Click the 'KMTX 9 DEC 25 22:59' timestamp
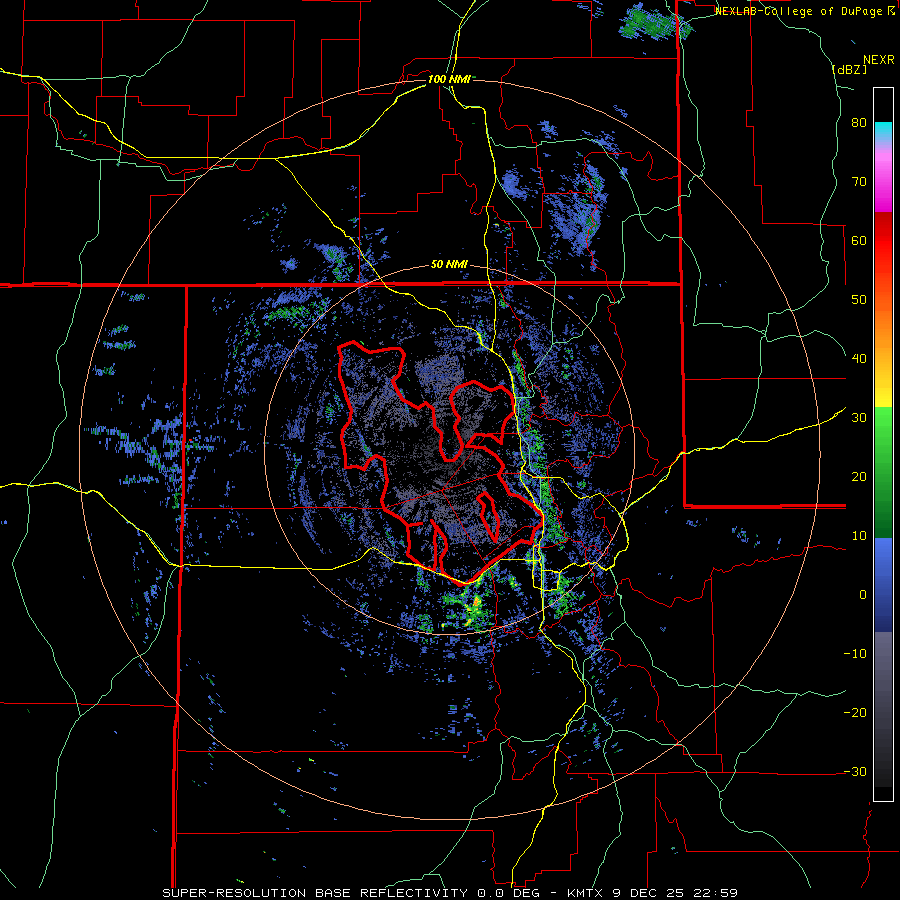900x900 pixels. click(x=653, y=893)
